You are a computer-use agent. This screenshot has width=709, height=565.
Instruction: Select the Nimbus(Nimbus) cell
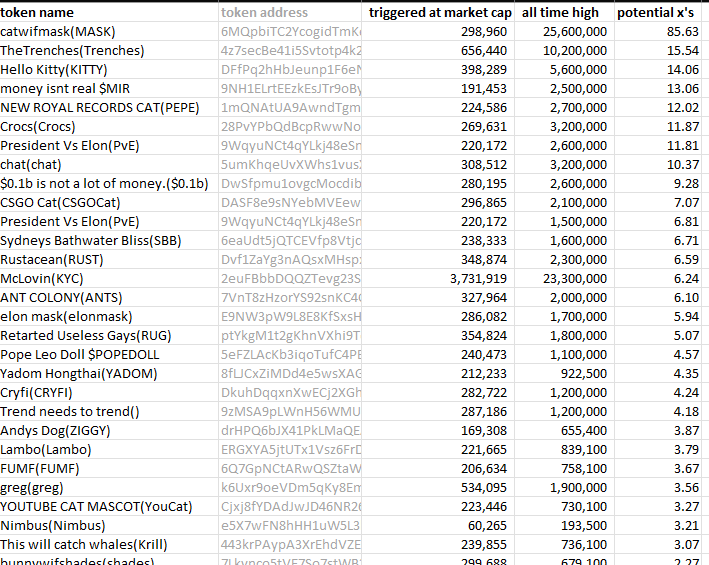coord(109,525)
